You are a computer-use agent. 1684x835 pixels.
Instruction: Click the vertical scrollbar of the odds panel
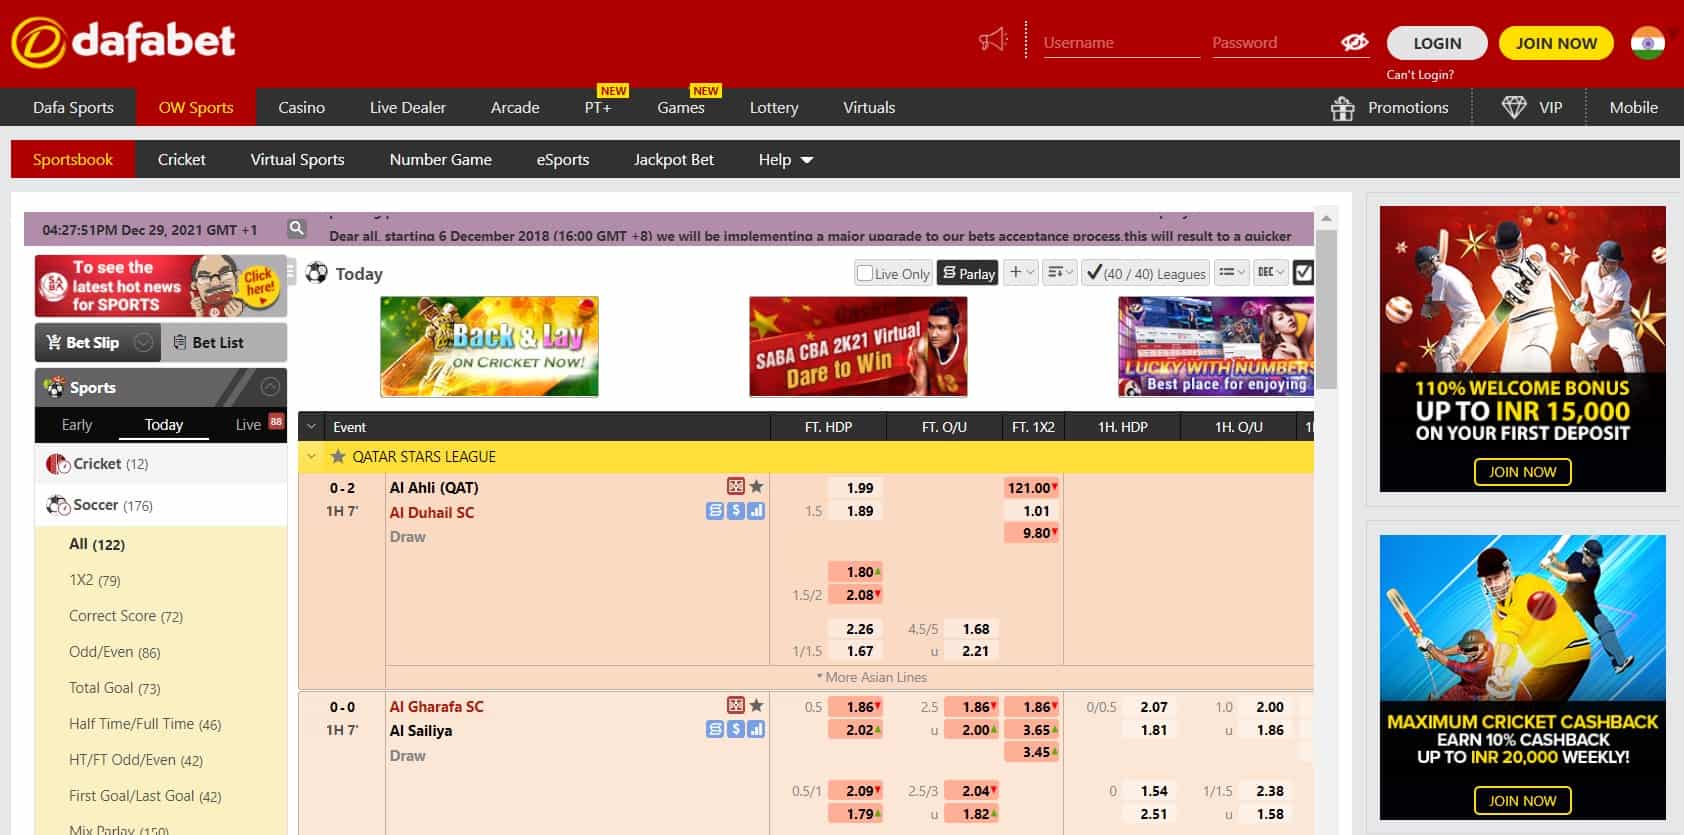[1326, 309]
